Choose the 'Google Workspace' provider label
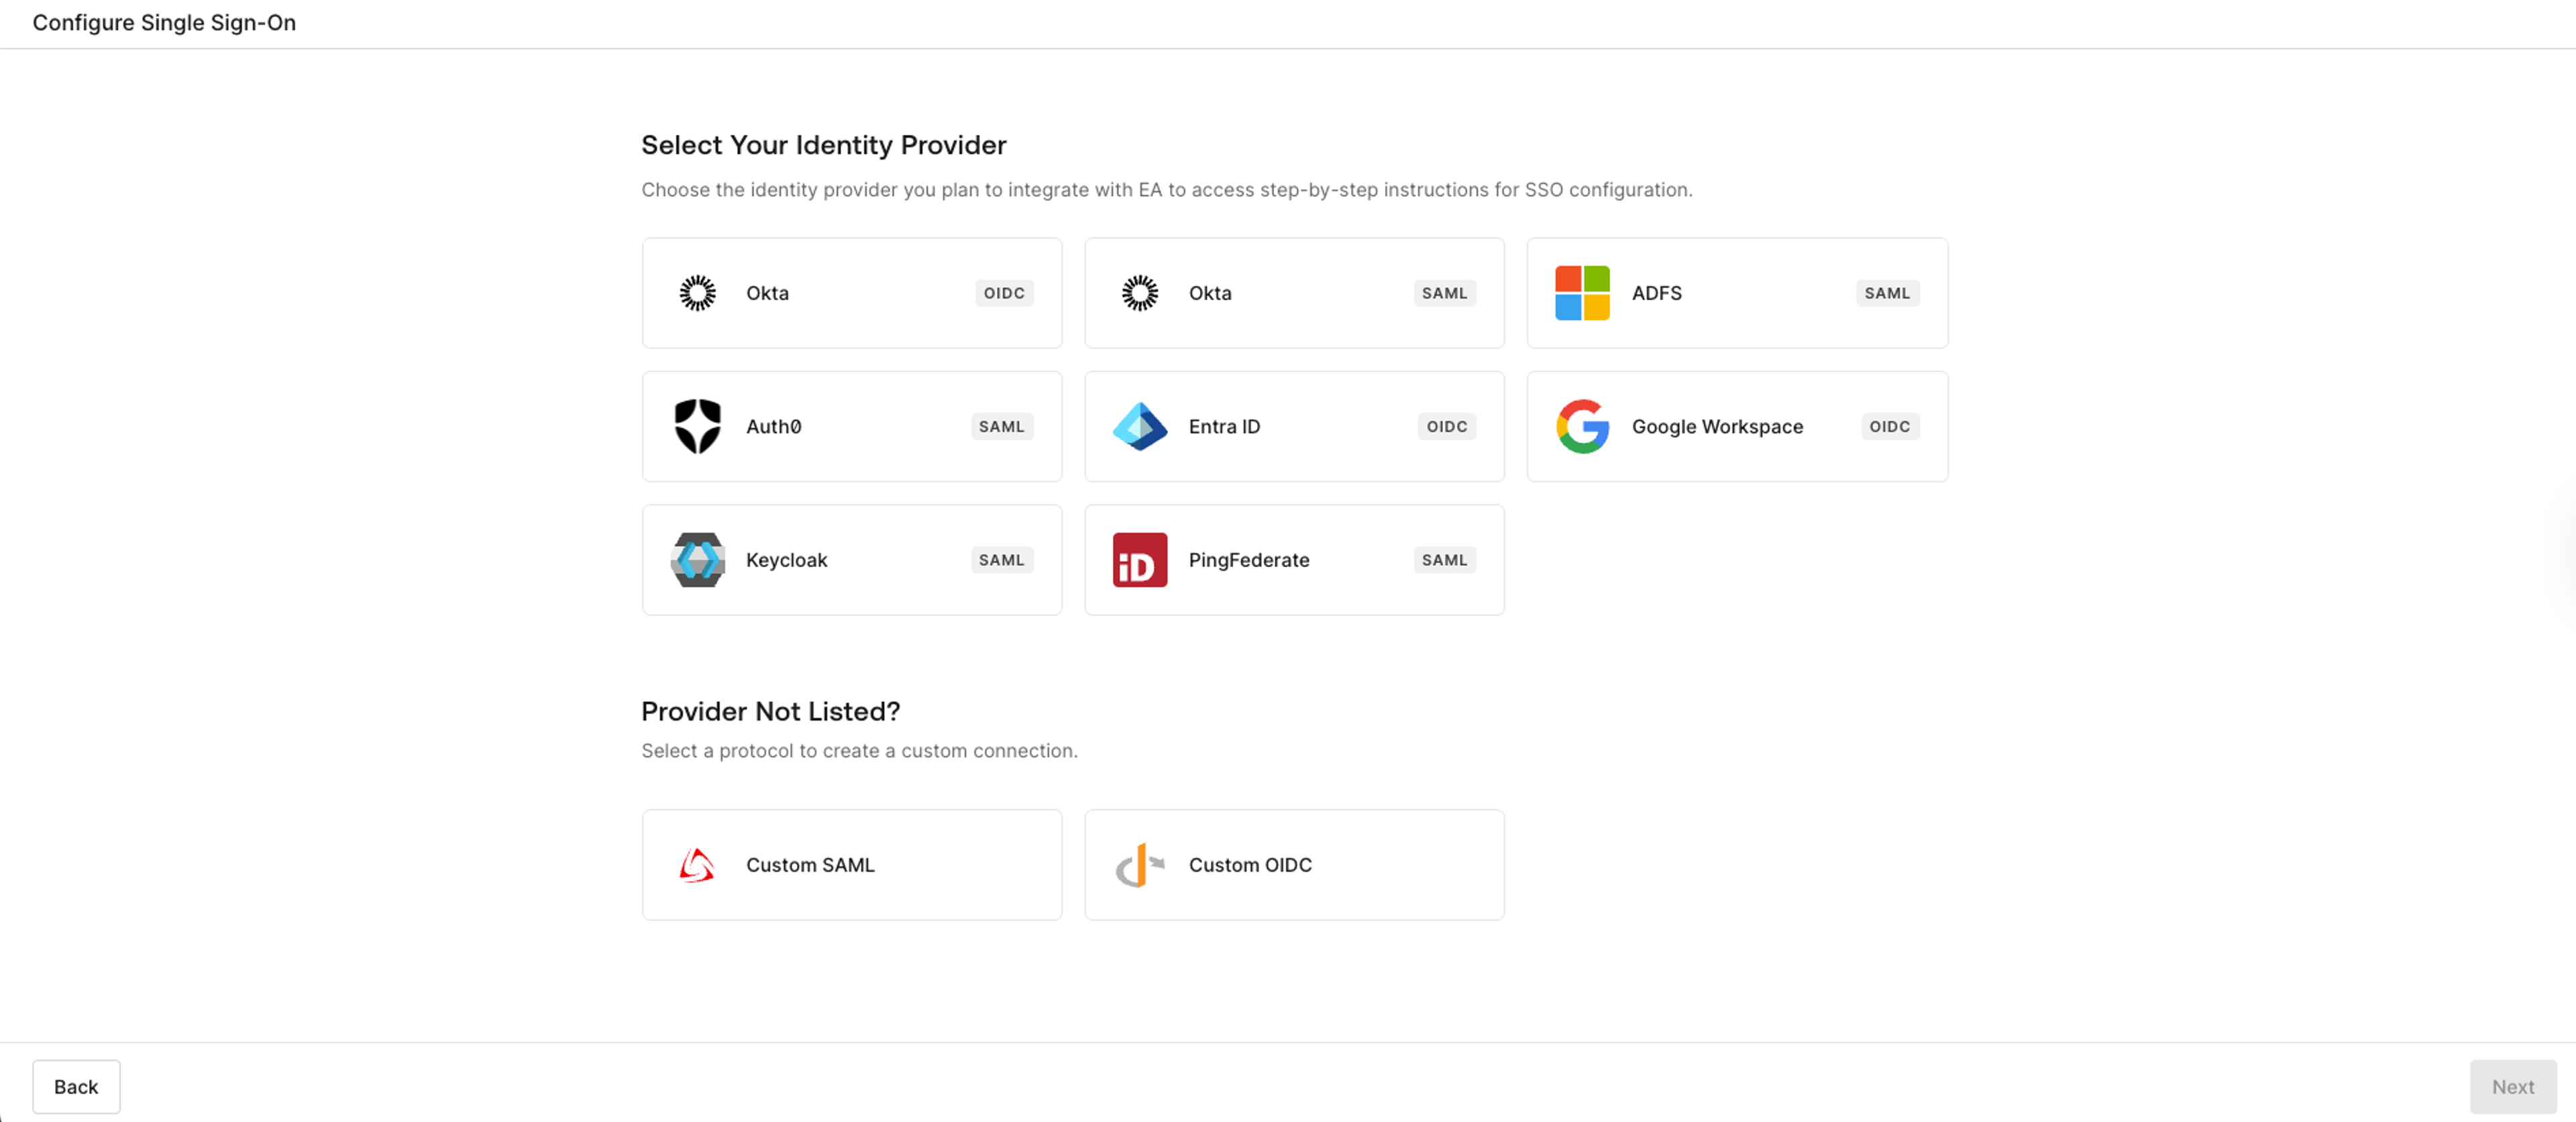Viewport: 2576px width, 1122px height. [1717, 427]
